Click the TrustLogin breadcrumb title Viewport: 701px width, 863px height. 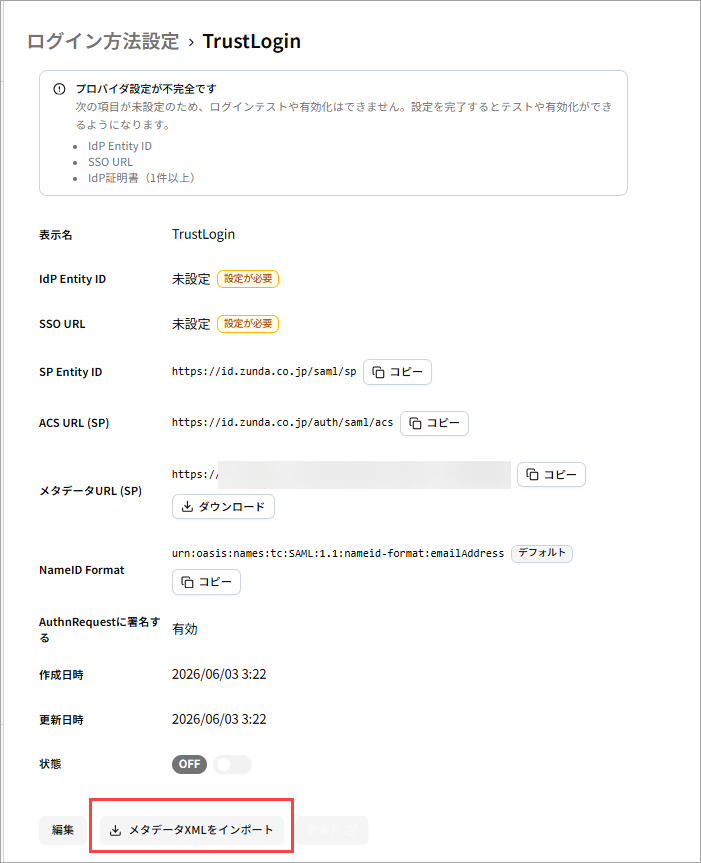[251, 41]
